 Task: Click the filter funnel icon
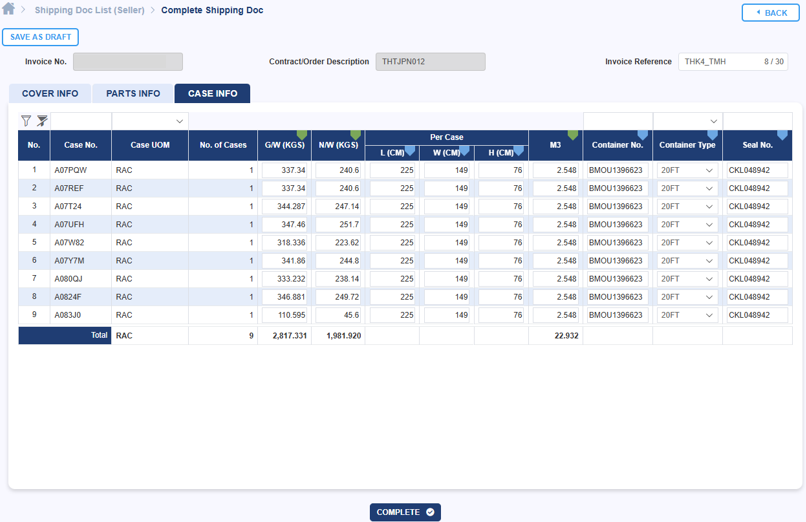[26, 121]
